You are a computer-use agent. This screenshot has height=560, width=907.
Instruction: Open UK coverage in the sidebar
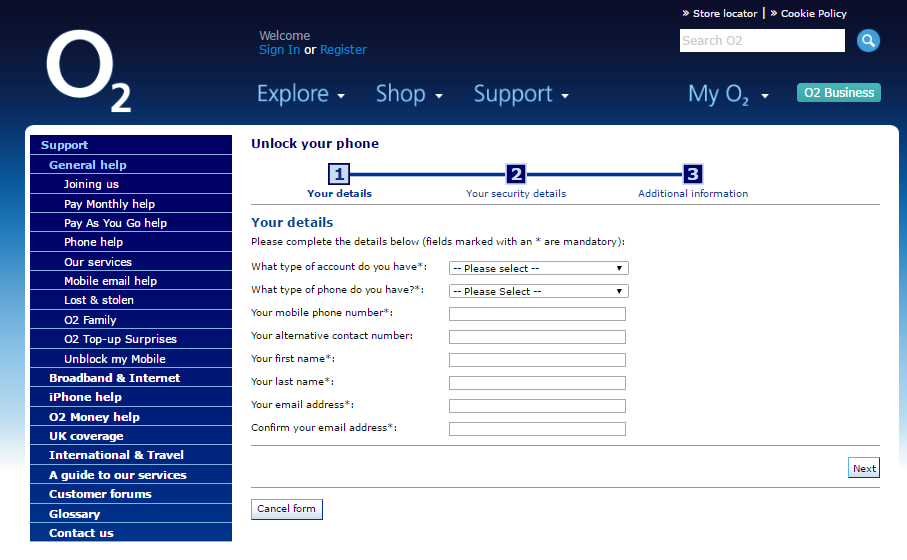click(131, 436)
